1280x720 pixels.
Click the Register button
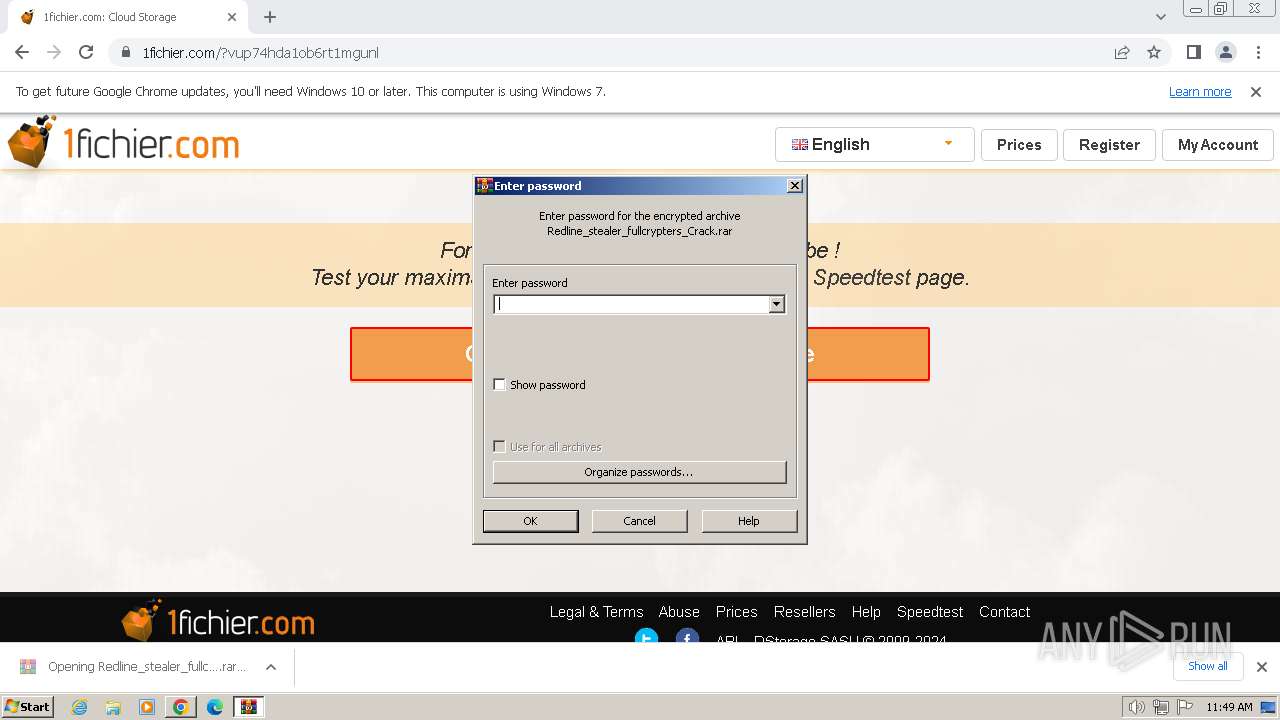(1109, 145)
